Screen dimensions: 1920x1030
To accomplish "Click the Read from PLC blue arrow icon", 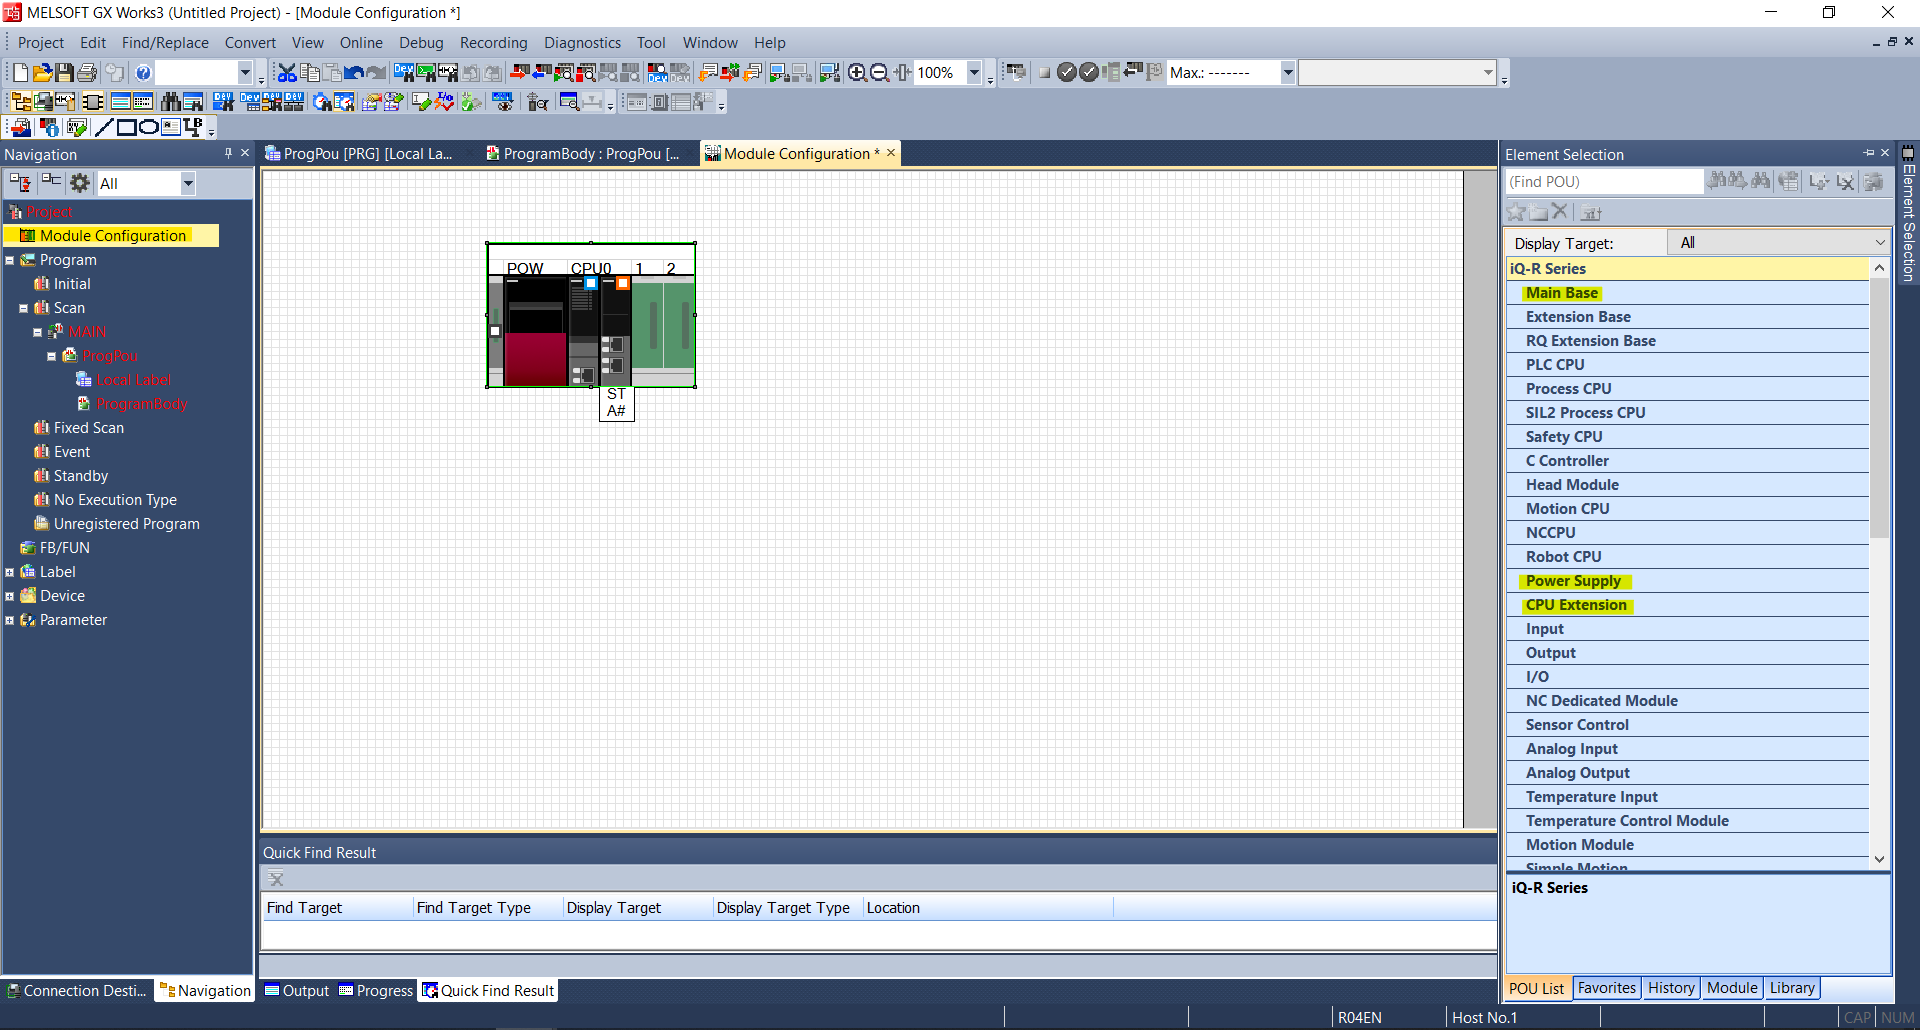I will tap(542, 72).
